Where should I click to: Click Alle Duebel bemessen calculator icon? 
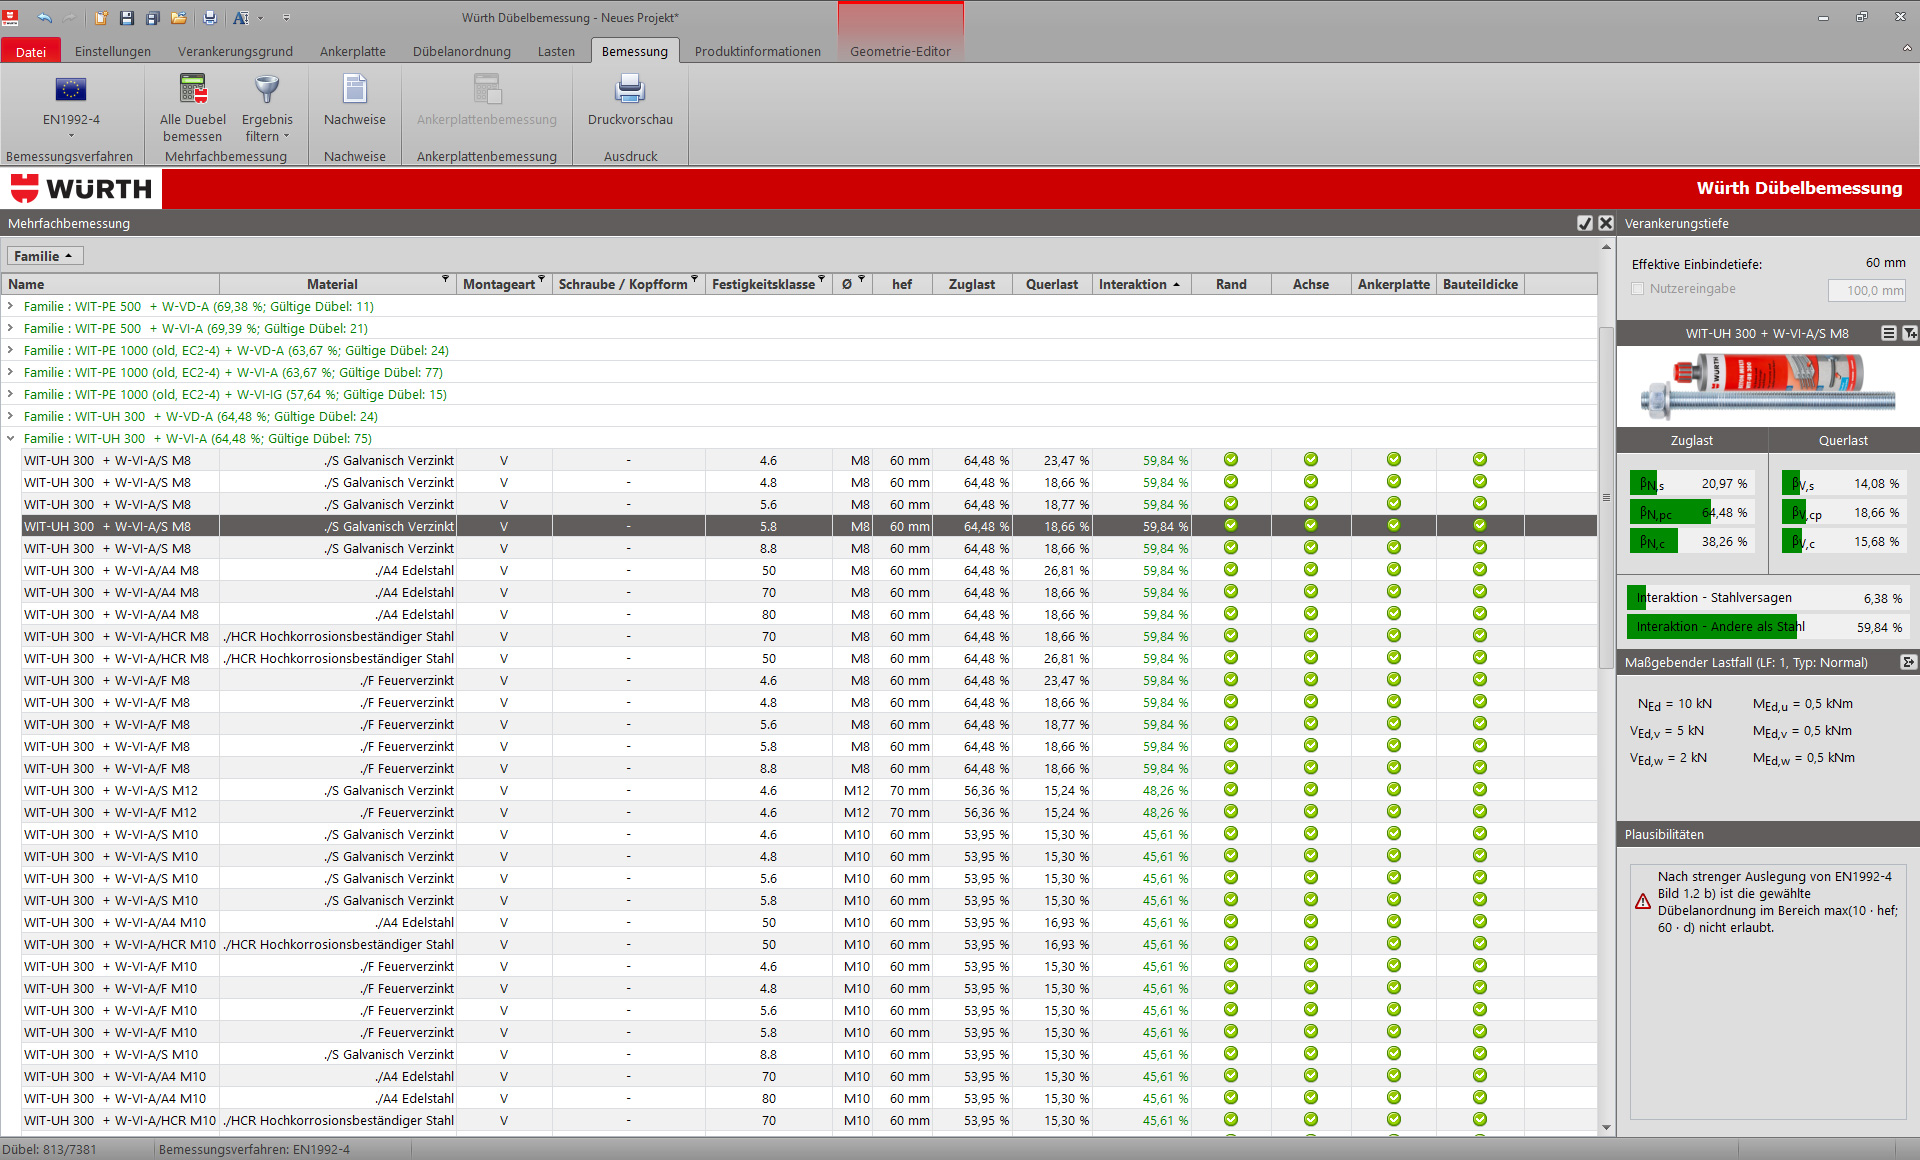tap(193, 89)
